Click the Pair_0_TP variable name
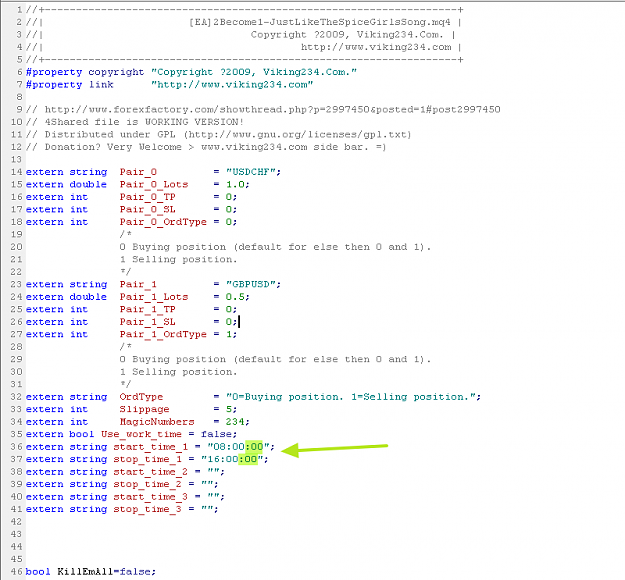This screenshot has width=625, height=580. pyautogui.click(x=147, y=197)
